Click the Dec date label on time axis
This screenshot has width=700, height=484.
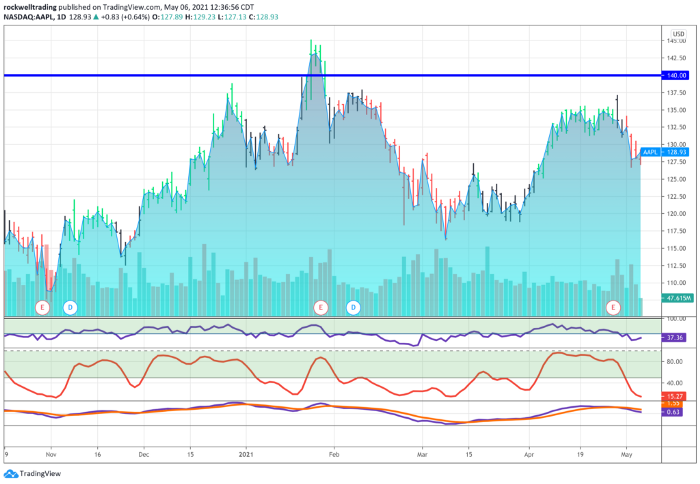pos(144,455)
